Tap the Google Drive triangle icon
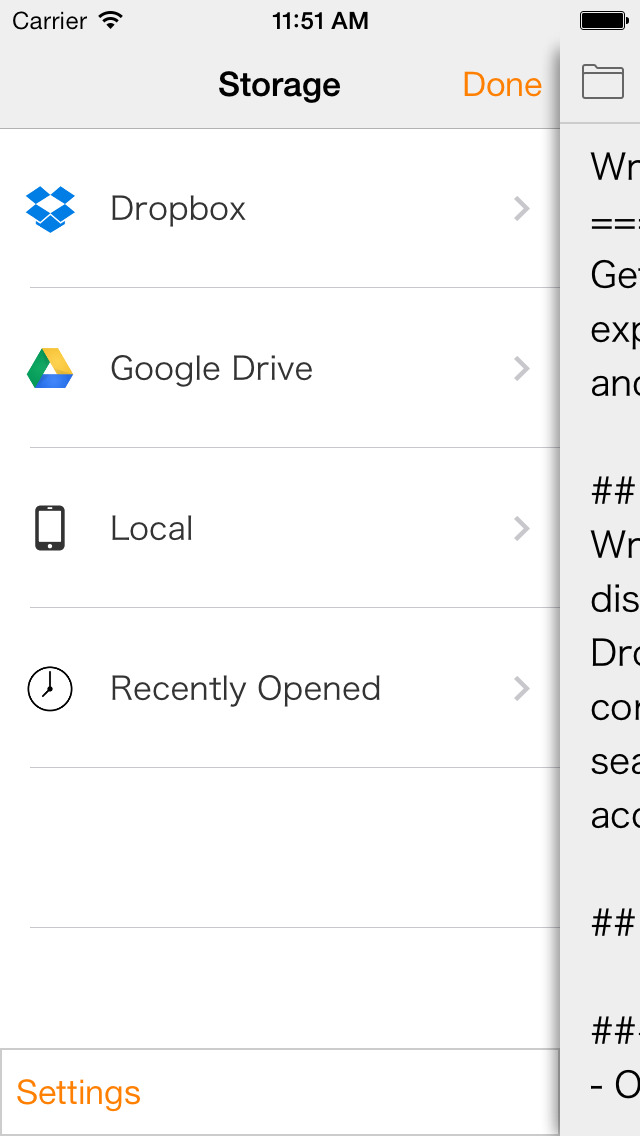The height and width of the screenshot is (1136, 640). tap(50, 369)
